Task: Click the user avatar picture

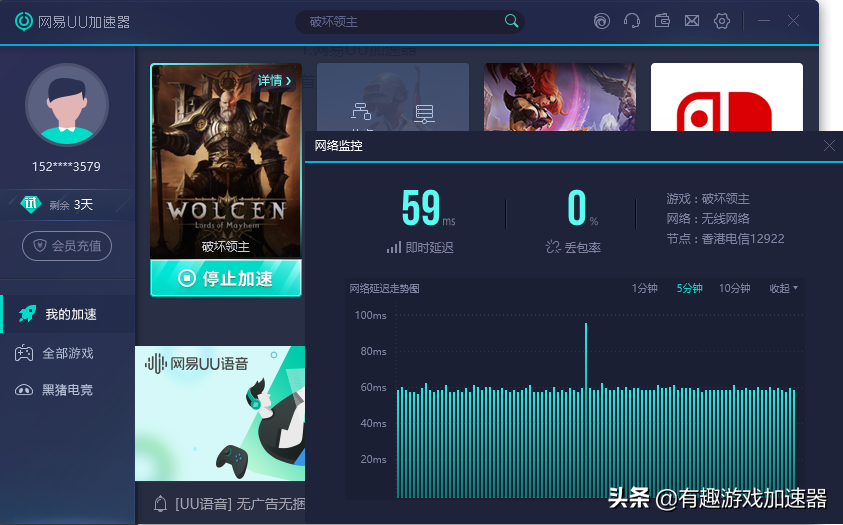Action: pos(67,105)
